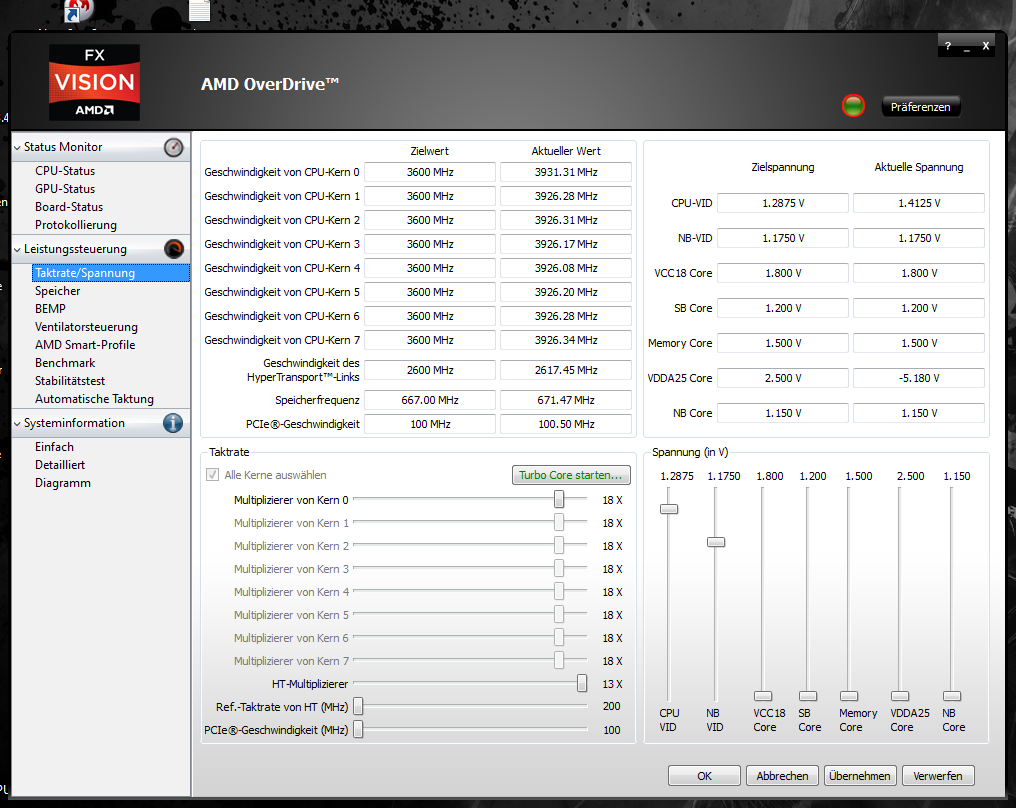Open Detailliert system information
This screenshot has height=808, width=1016.
(60, 465)
